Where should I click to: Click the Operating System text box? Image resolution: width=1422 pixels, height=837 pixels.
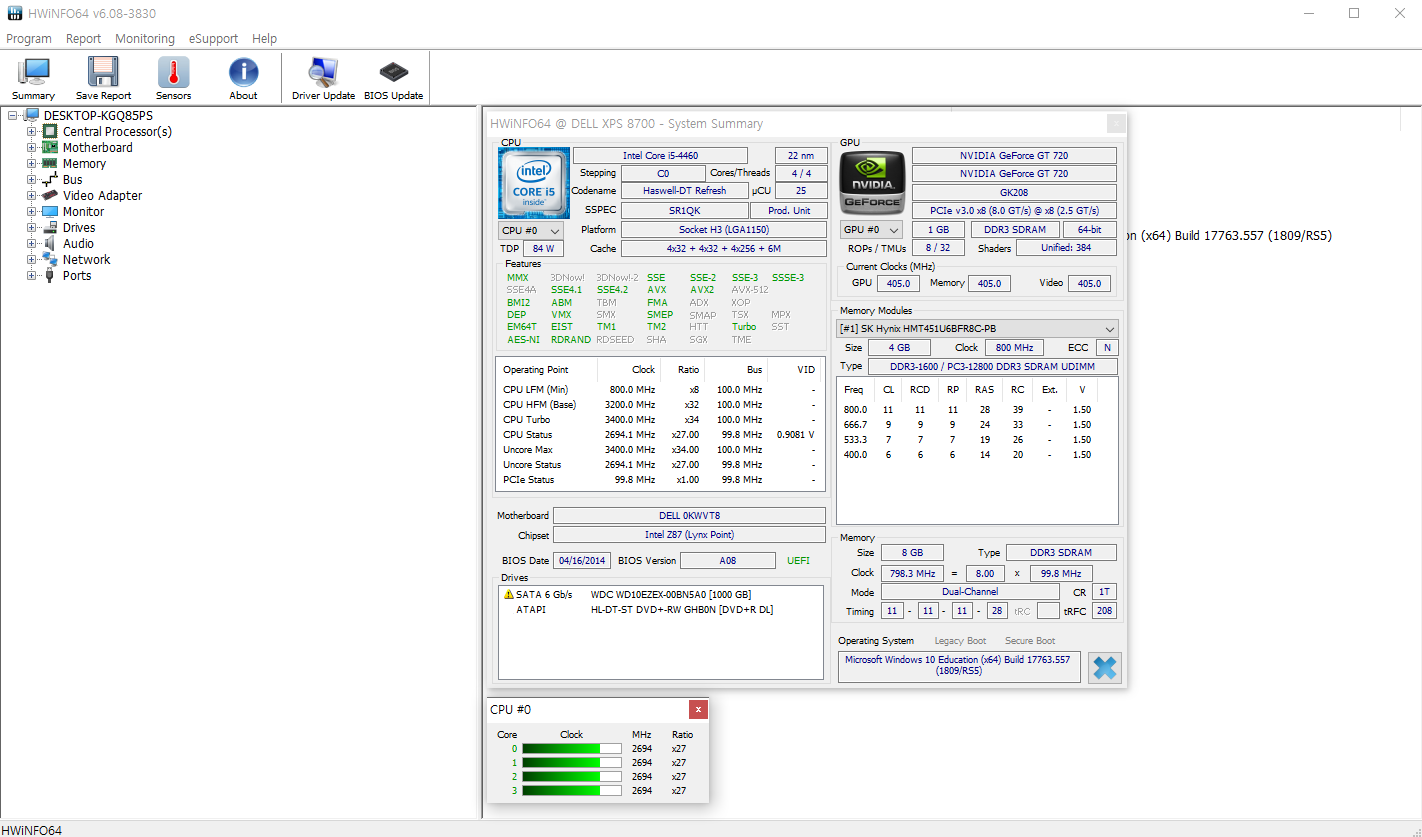click(959, 666)
